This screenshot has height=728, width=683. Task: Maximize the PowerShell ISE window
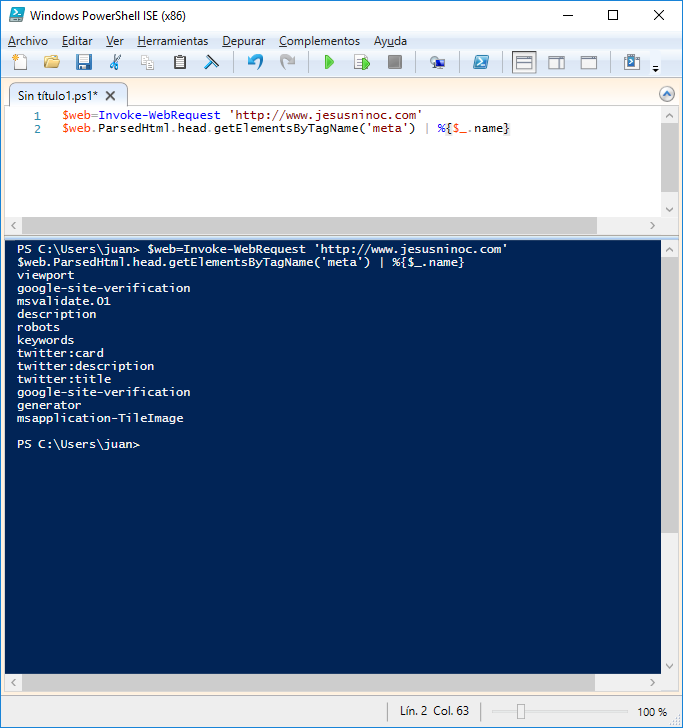coord(613,15)
